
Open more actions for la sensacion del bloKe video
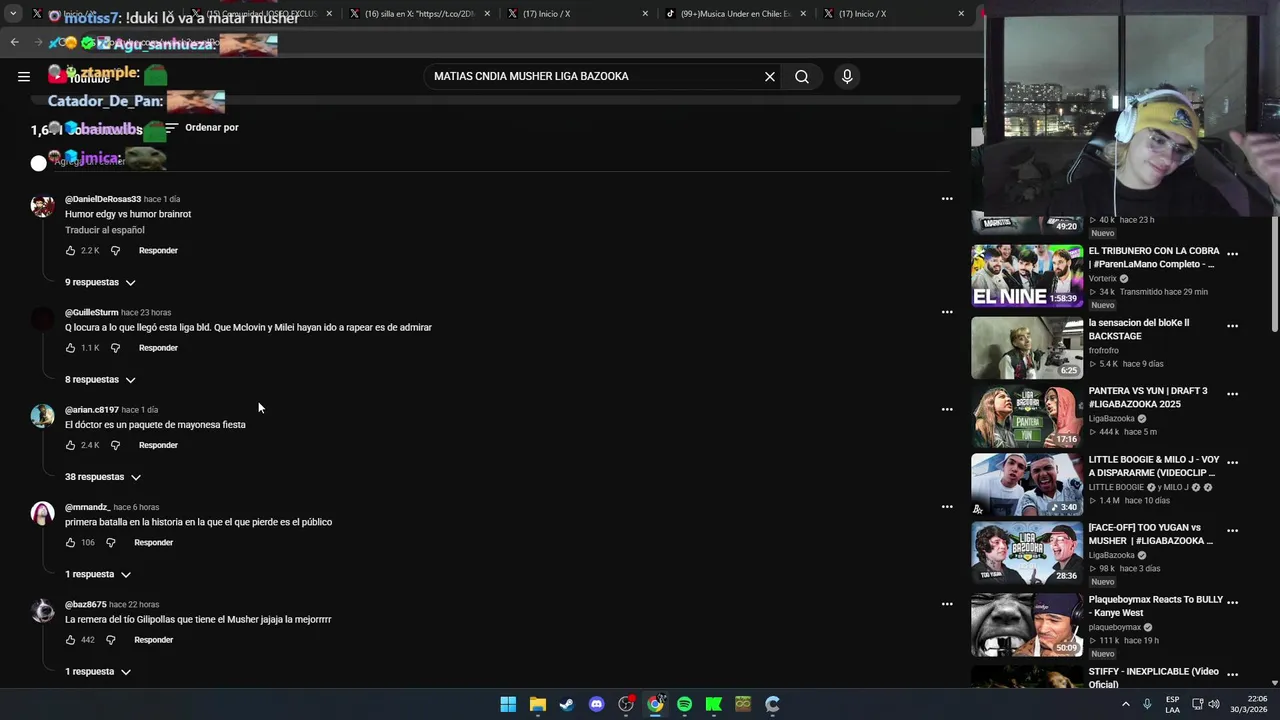pyautogui.click(x=1232, y=326)
